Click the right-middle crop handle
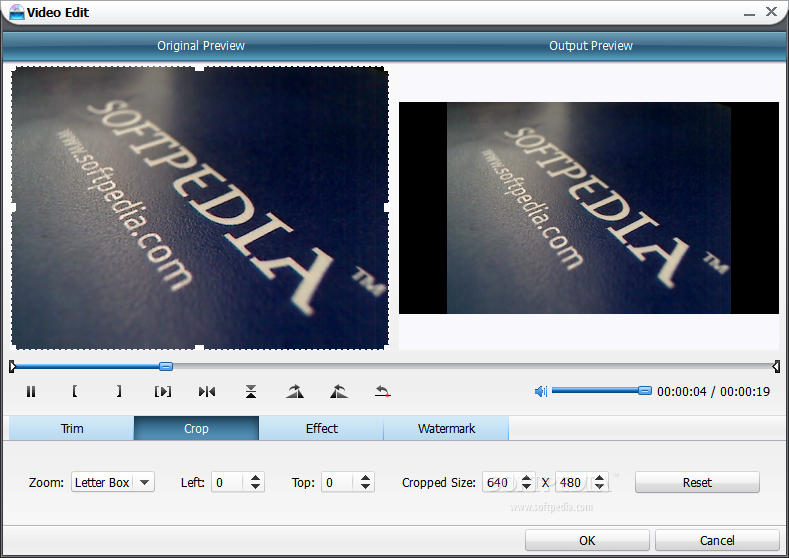 point(386,207)
